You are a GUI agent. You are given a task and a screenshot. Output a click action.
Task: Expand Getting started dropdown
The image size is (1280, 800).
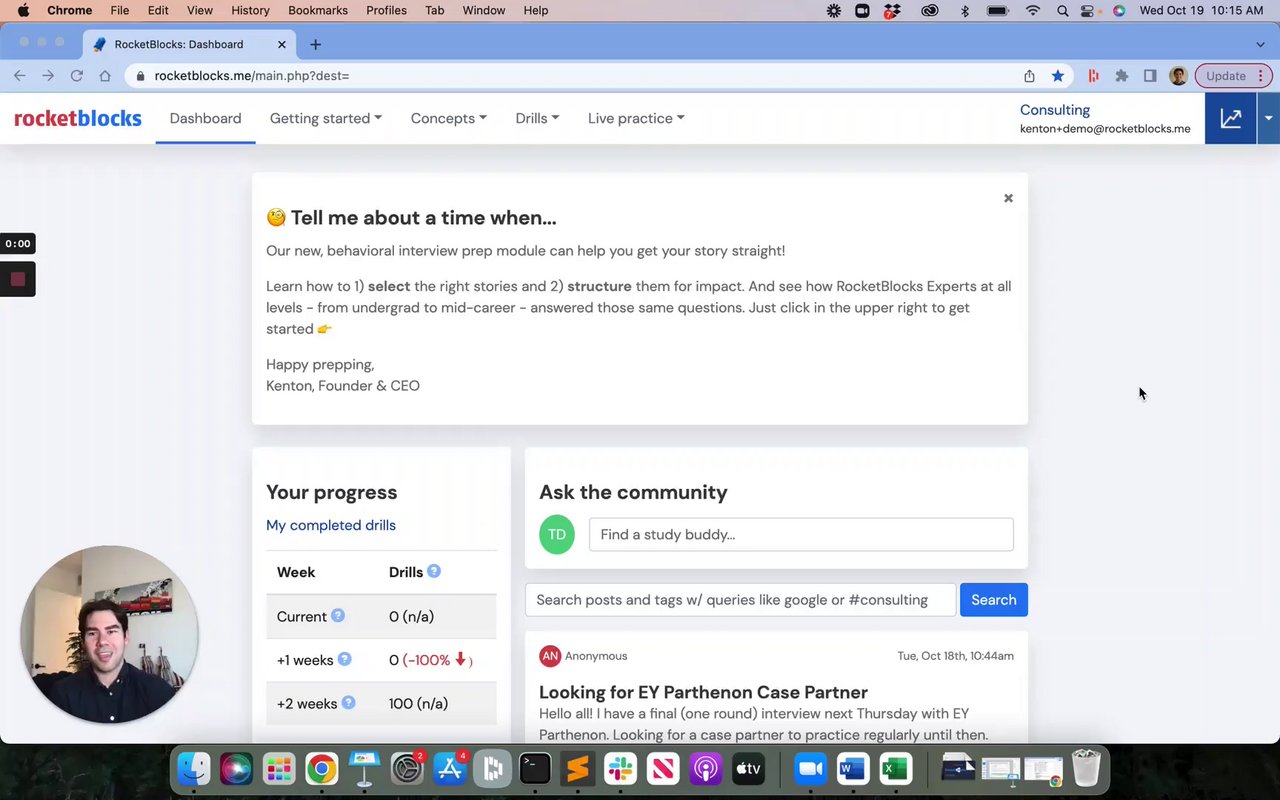(326, 118)
